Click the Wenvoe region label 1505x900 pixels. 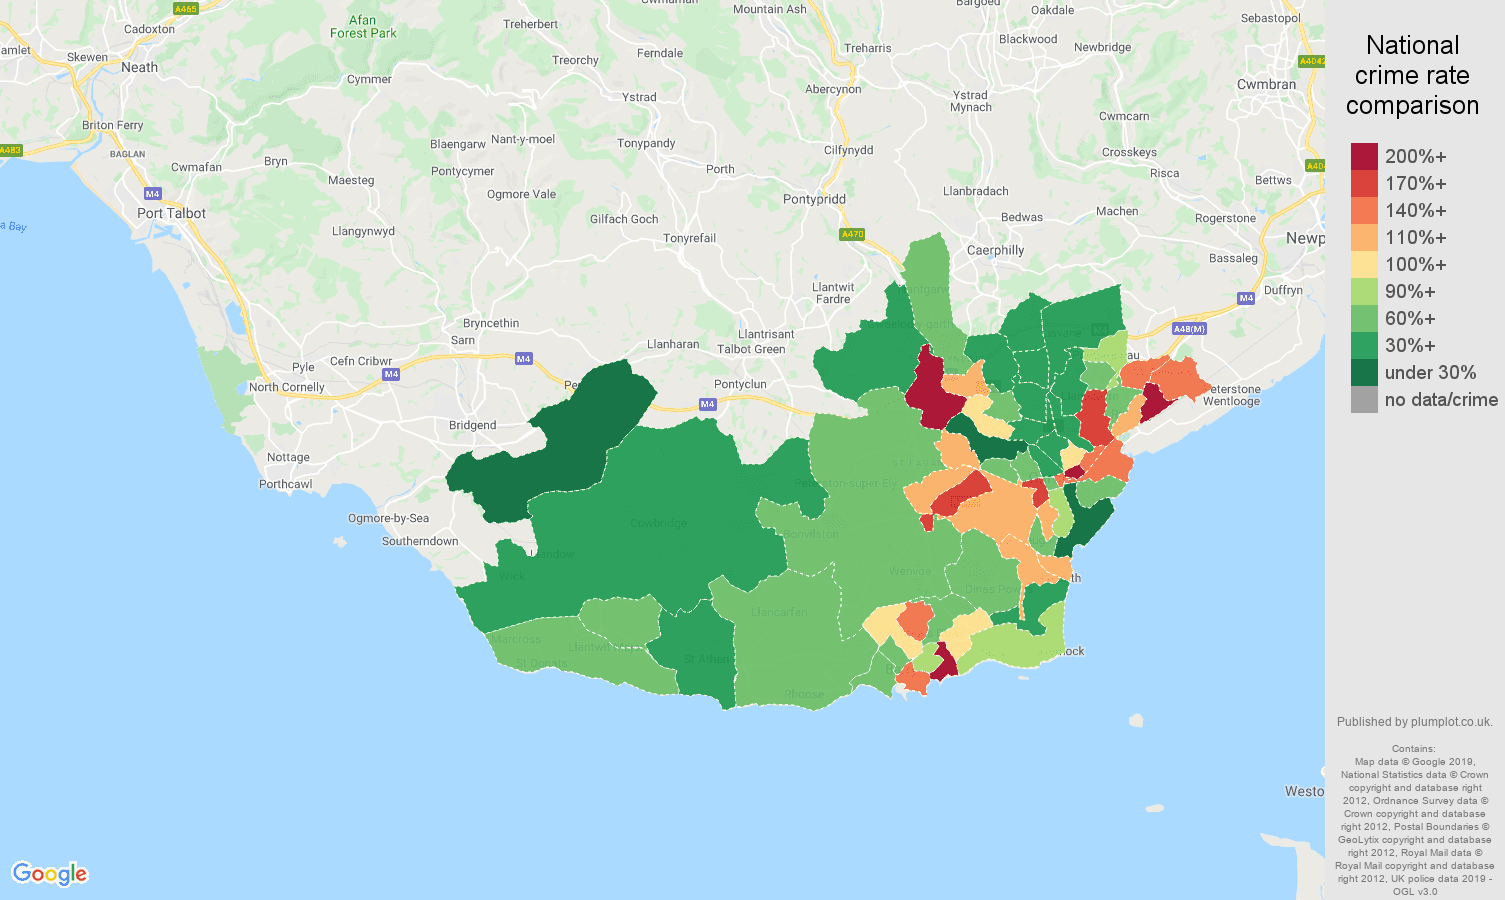tap(910, 571)
